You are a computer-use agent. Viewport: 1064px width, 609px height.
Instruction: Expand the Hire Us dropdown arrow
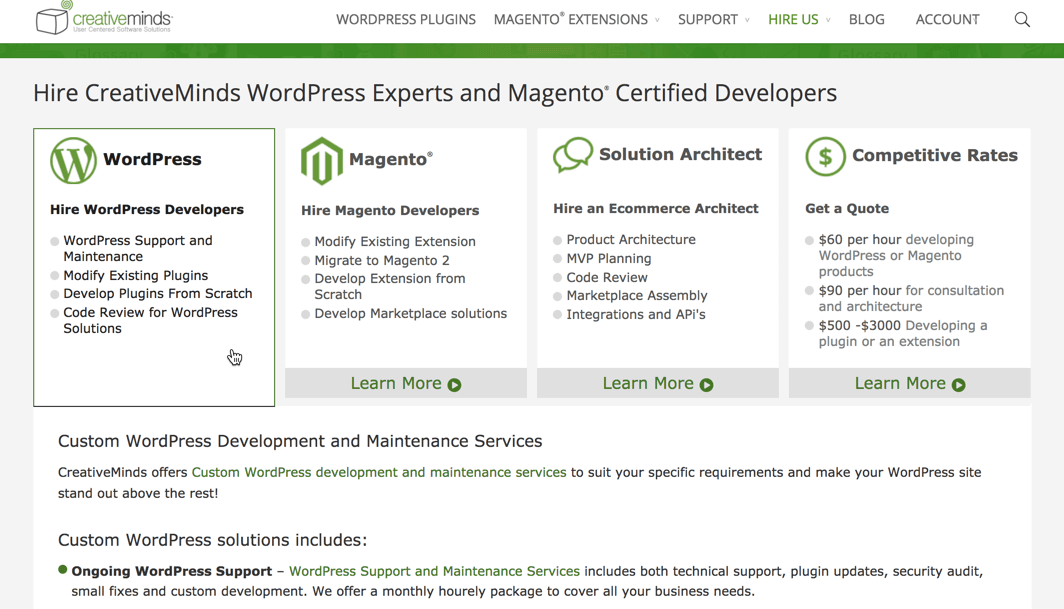tap(828, 20)
